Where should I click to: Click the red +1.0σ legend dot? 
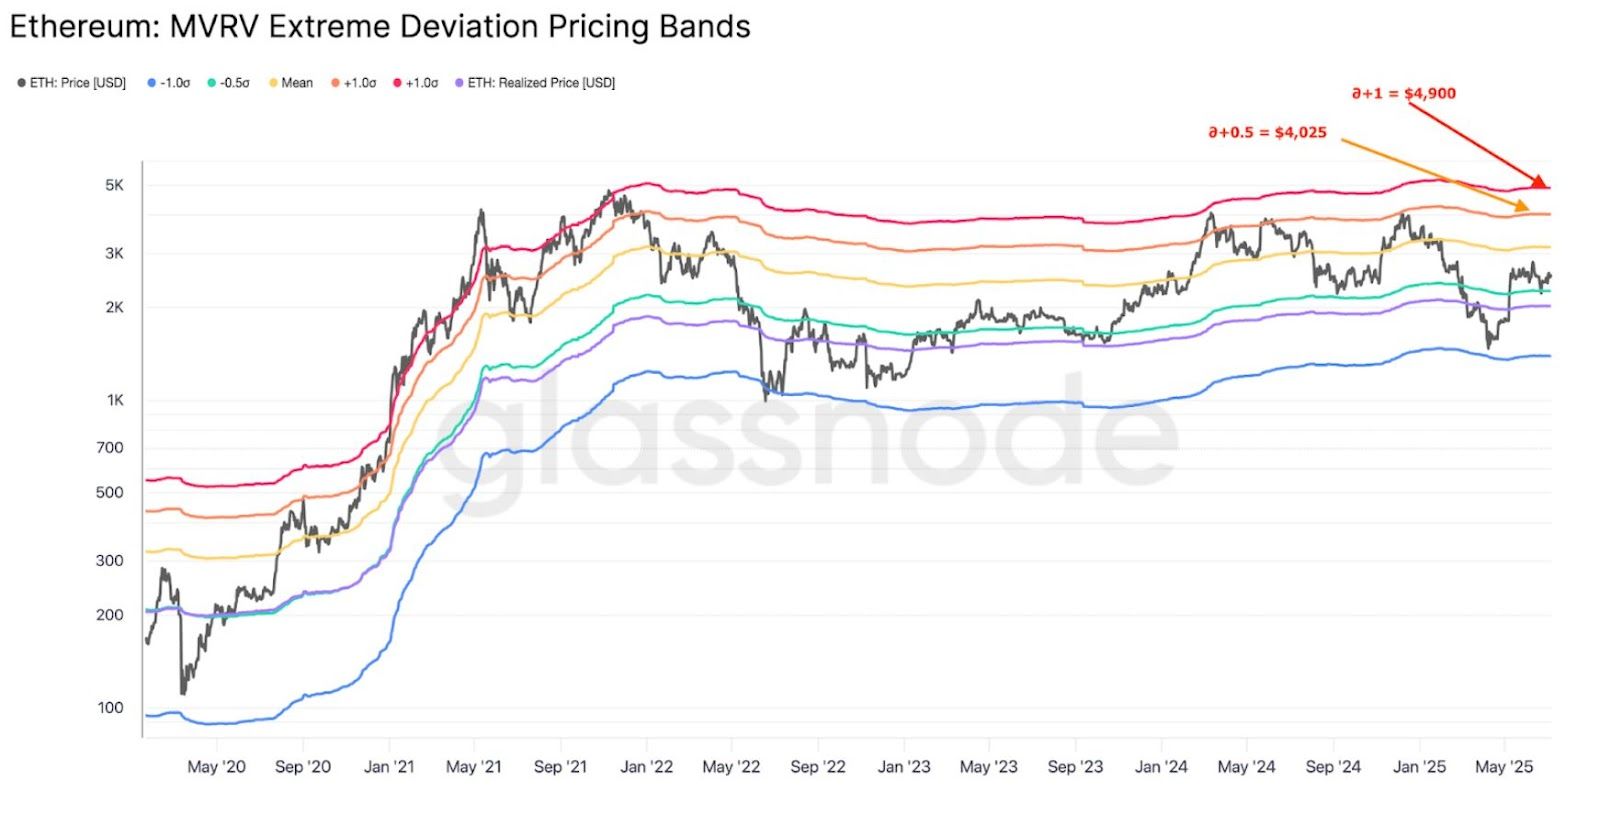tap(398, 83)
